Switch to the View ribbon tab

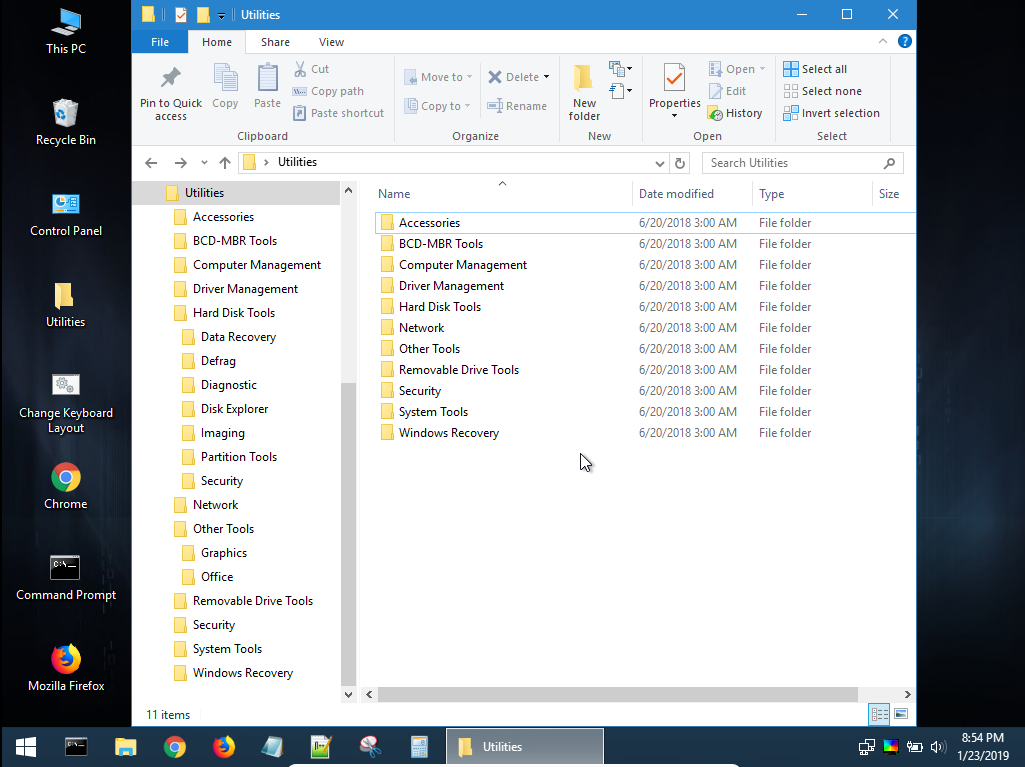[331, 42]
